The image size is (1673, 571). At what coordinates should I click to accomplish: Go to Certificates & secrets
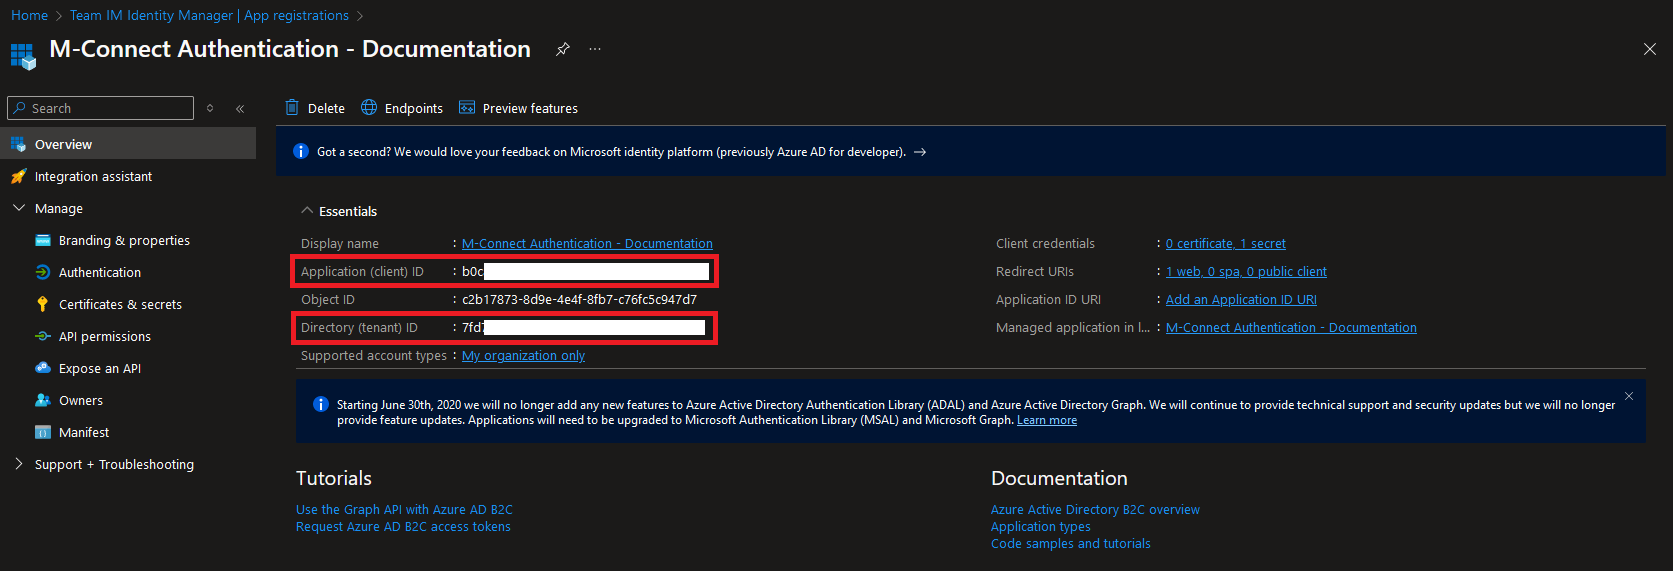[120, 305]
